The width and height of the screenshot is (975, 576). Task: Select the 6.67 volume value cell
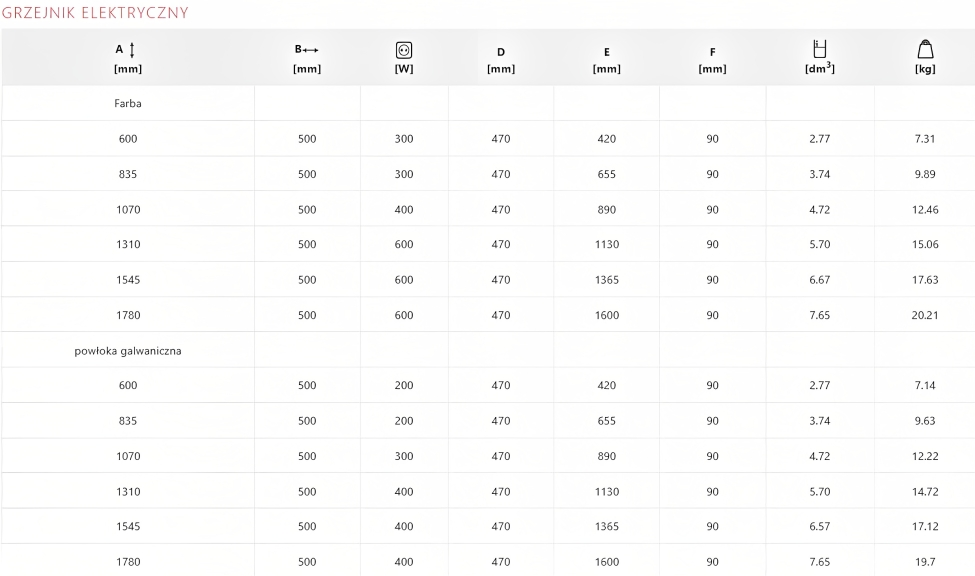(x=820, y=280)
